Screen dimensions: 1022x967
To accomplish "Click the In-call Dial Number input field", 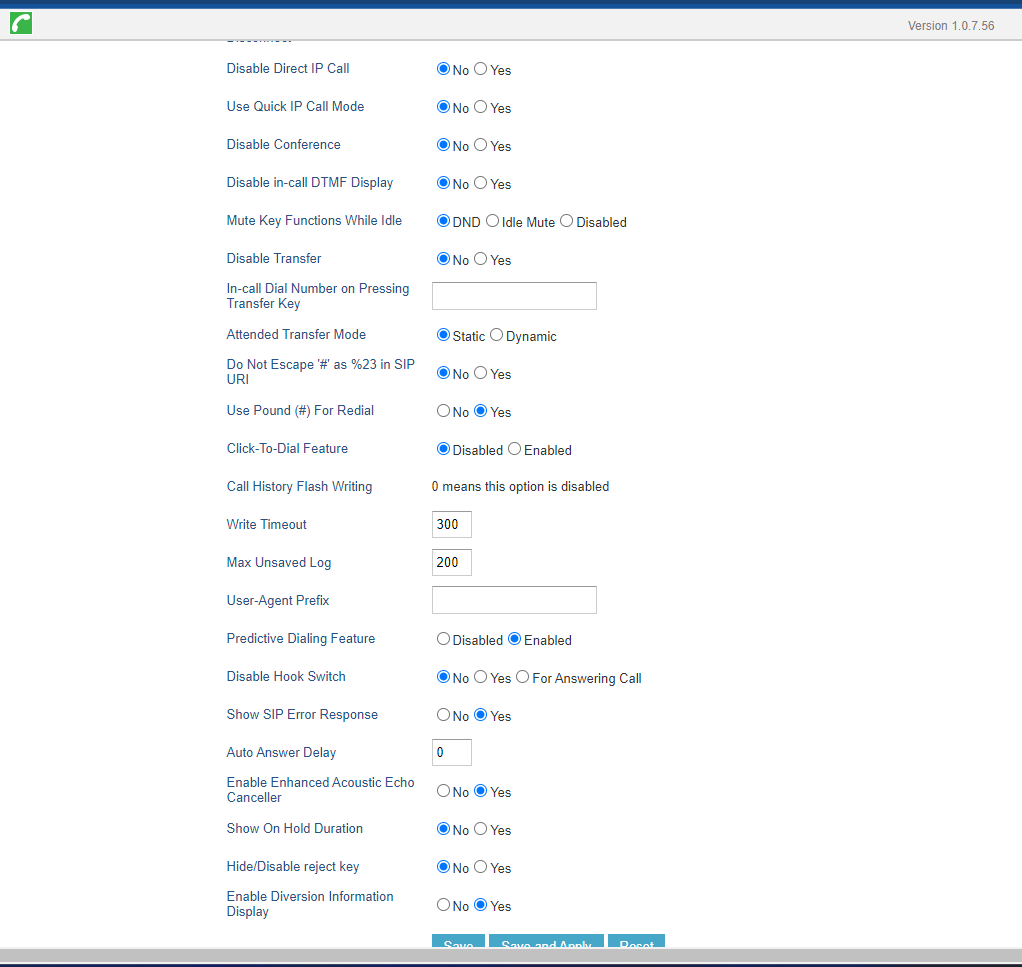I will (514, 296).
